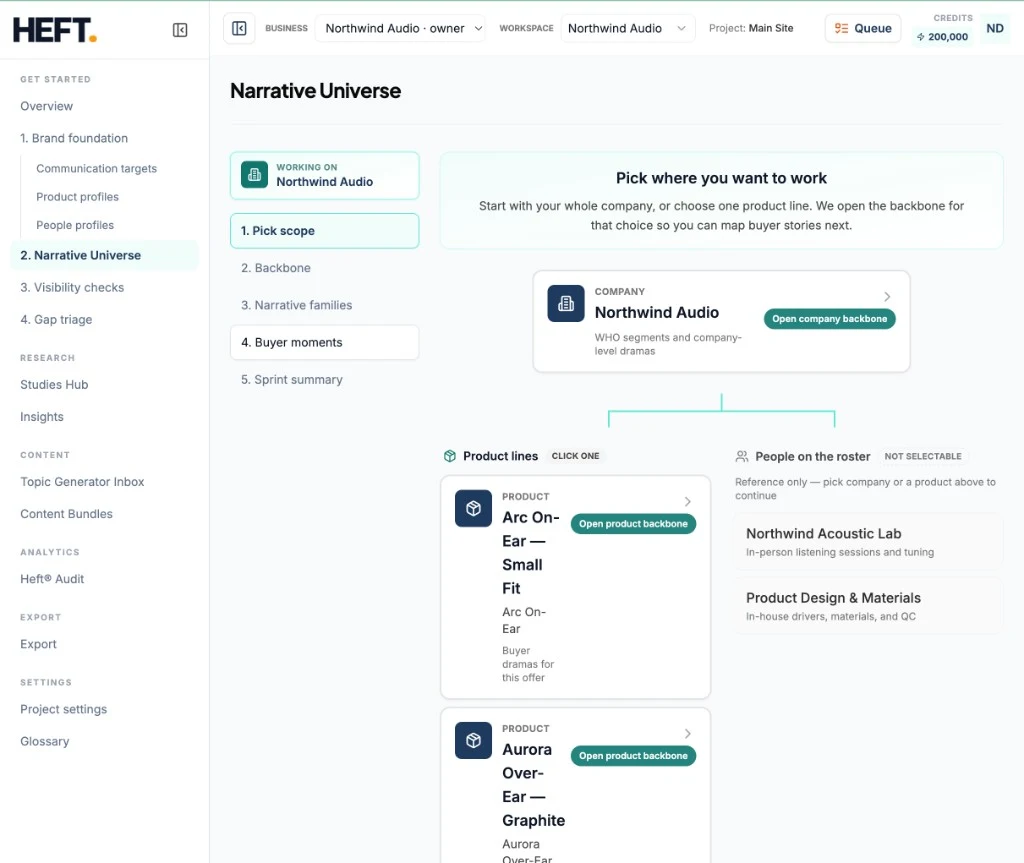Click the Aurora Over-Ear — Graphite title
Viewport: 1024px width, 863px height.
point(533,785)
